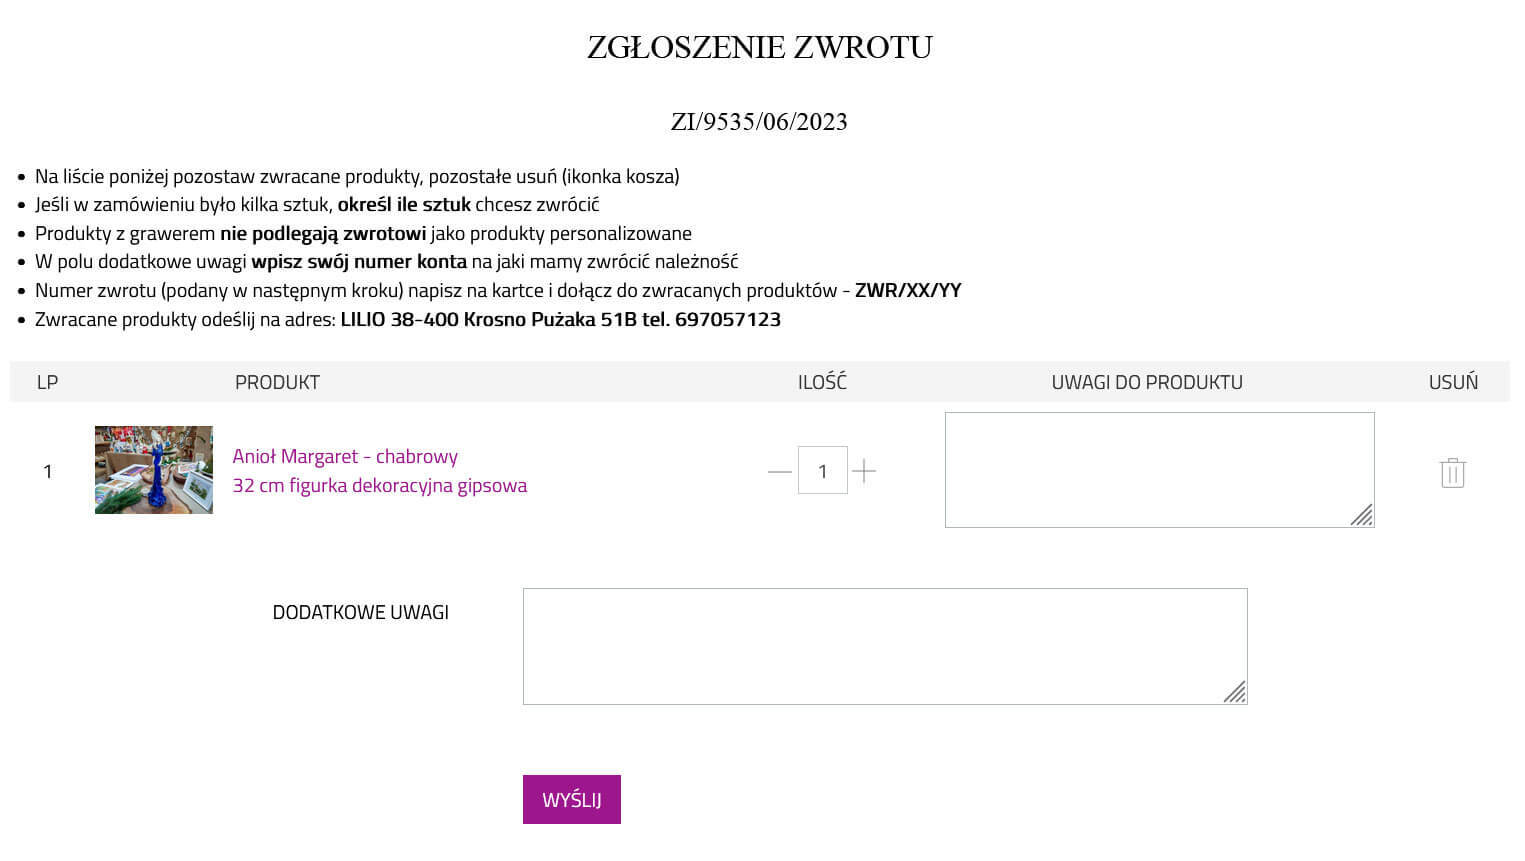This screenshot has height=861, width=1525.
Task: Select the quantity value field showing 1
Action: pyautogui.click(x=822, y=470)
